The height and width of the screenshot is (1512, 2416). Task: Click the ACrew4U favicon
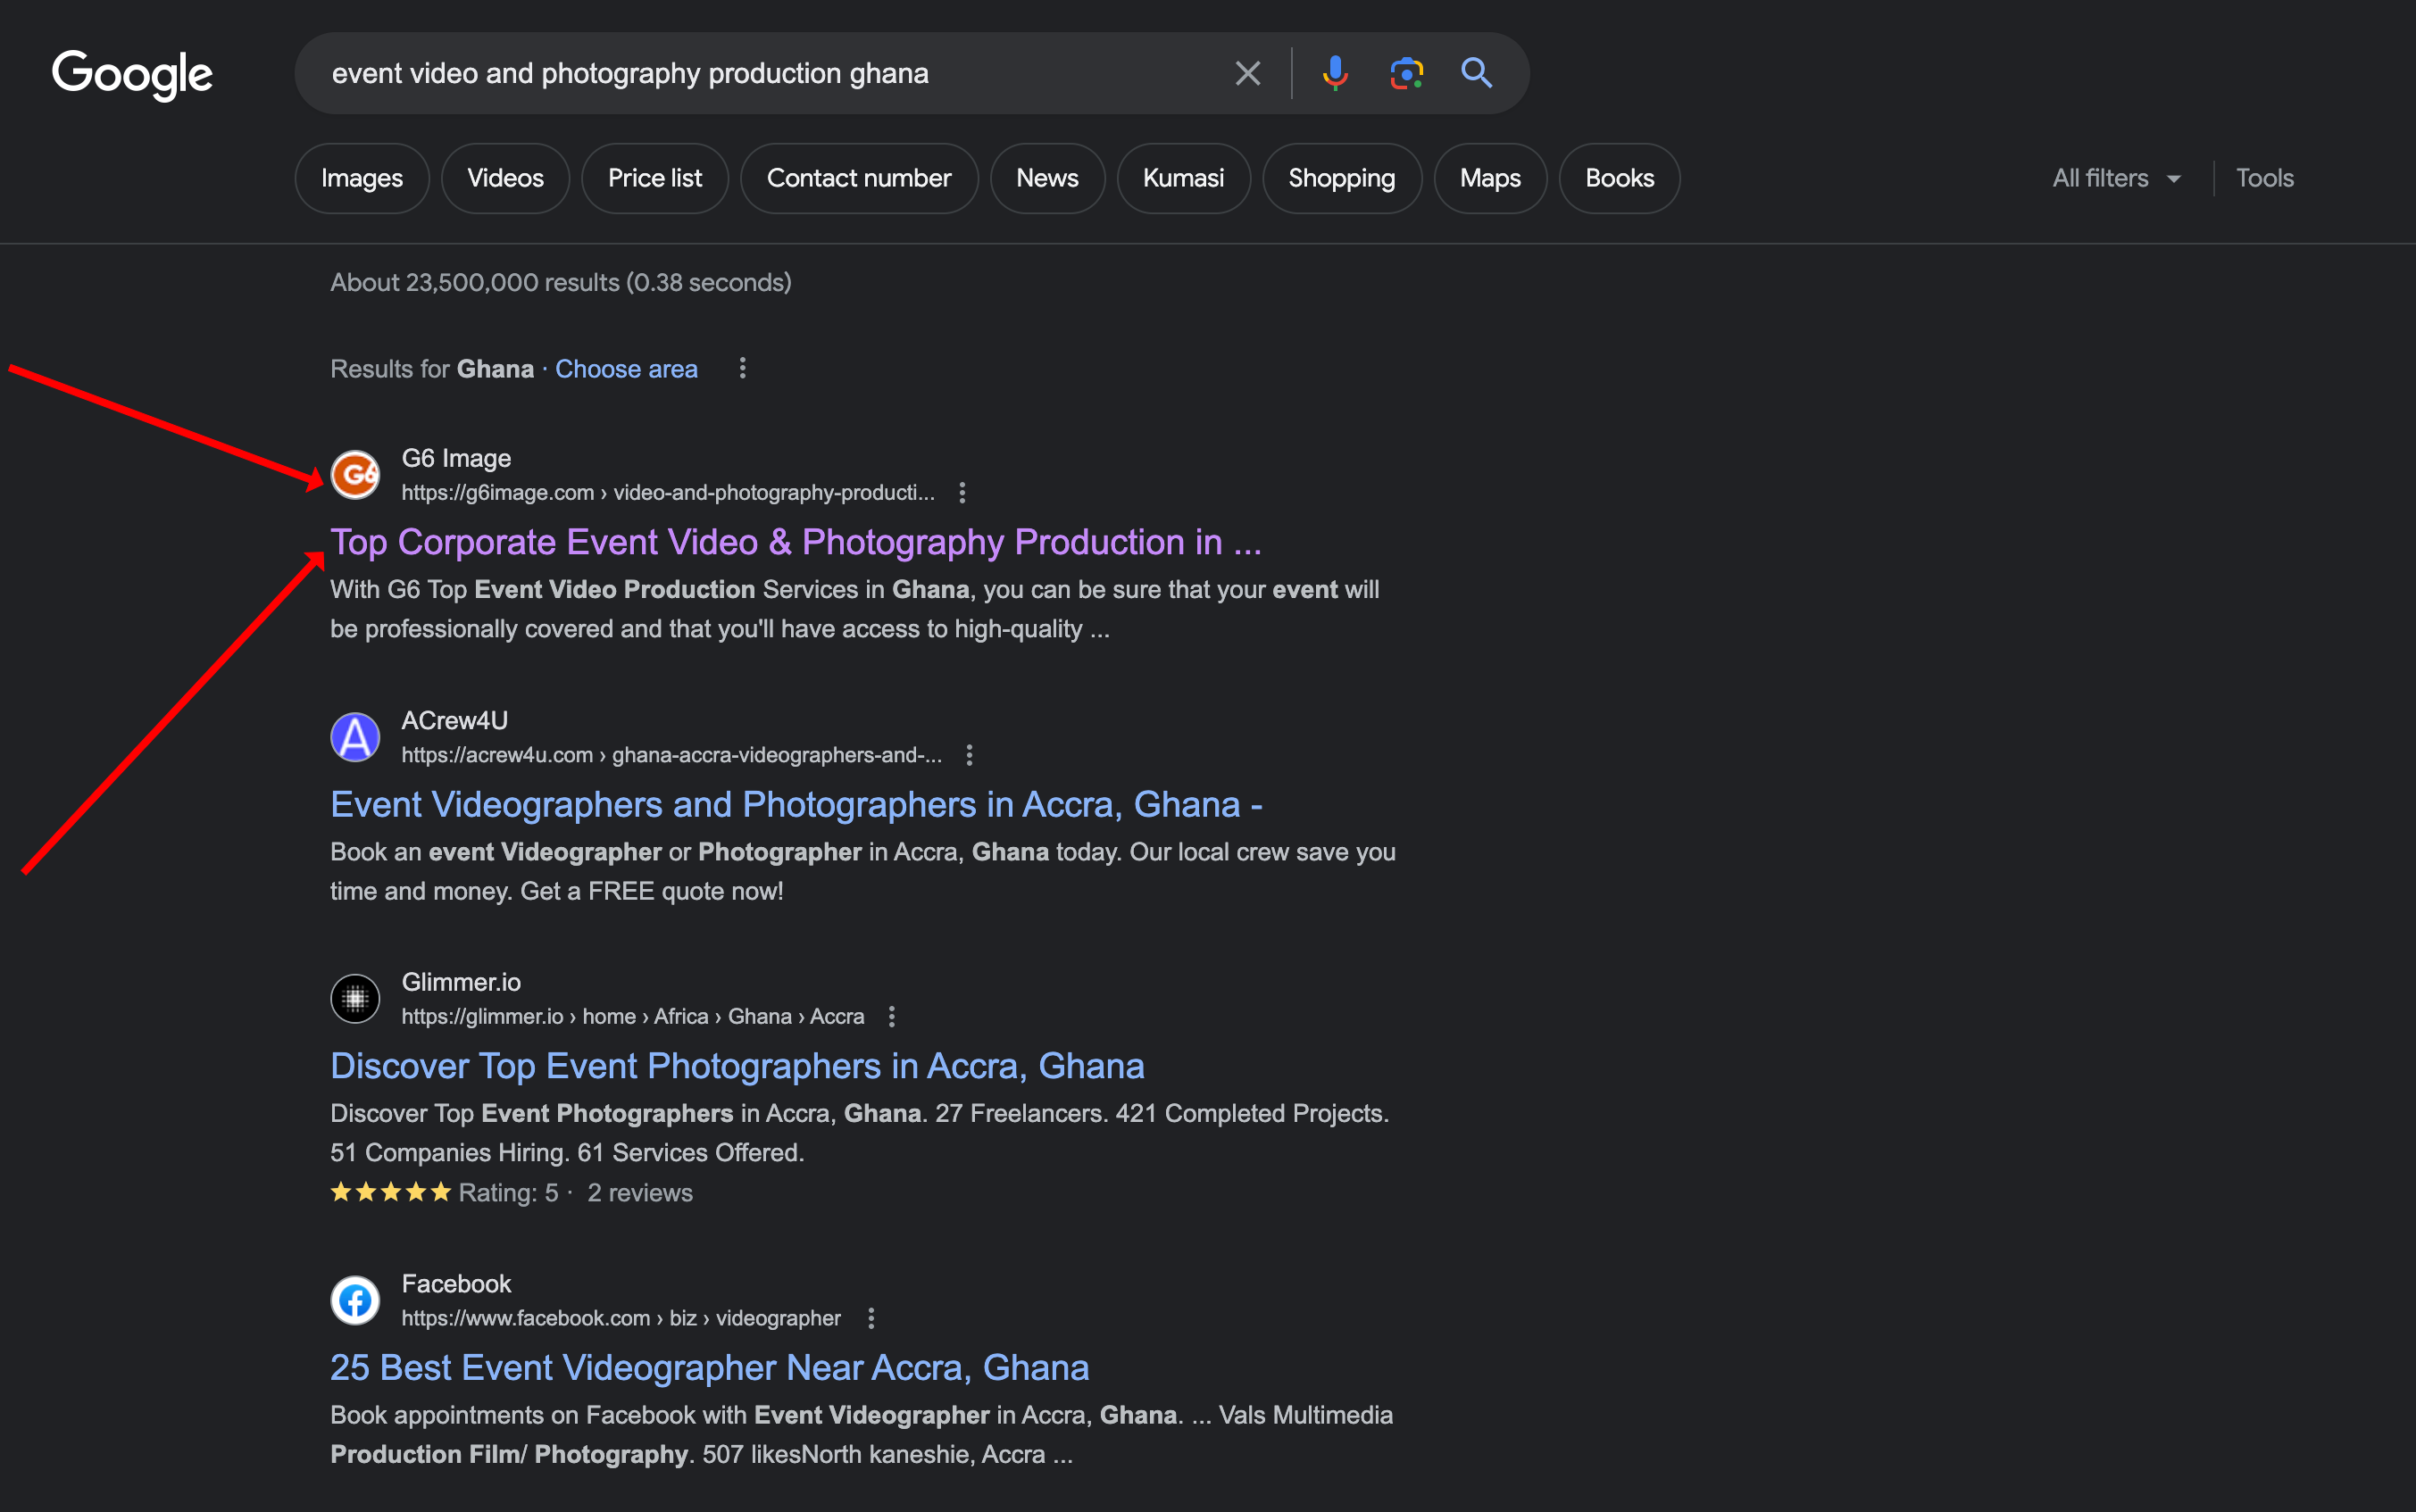pos(355,737)
